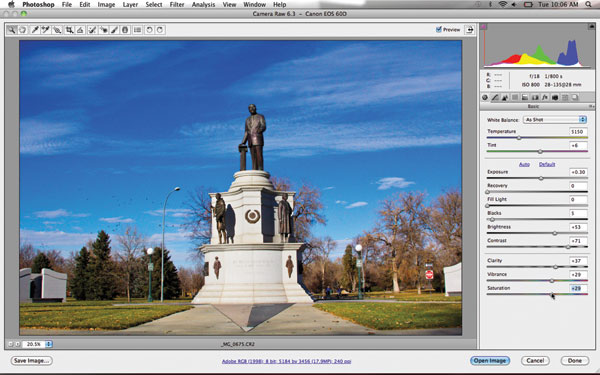Open the Detail panel tab
This screenshot has height=375, width=600.
(x=505, y=97)
